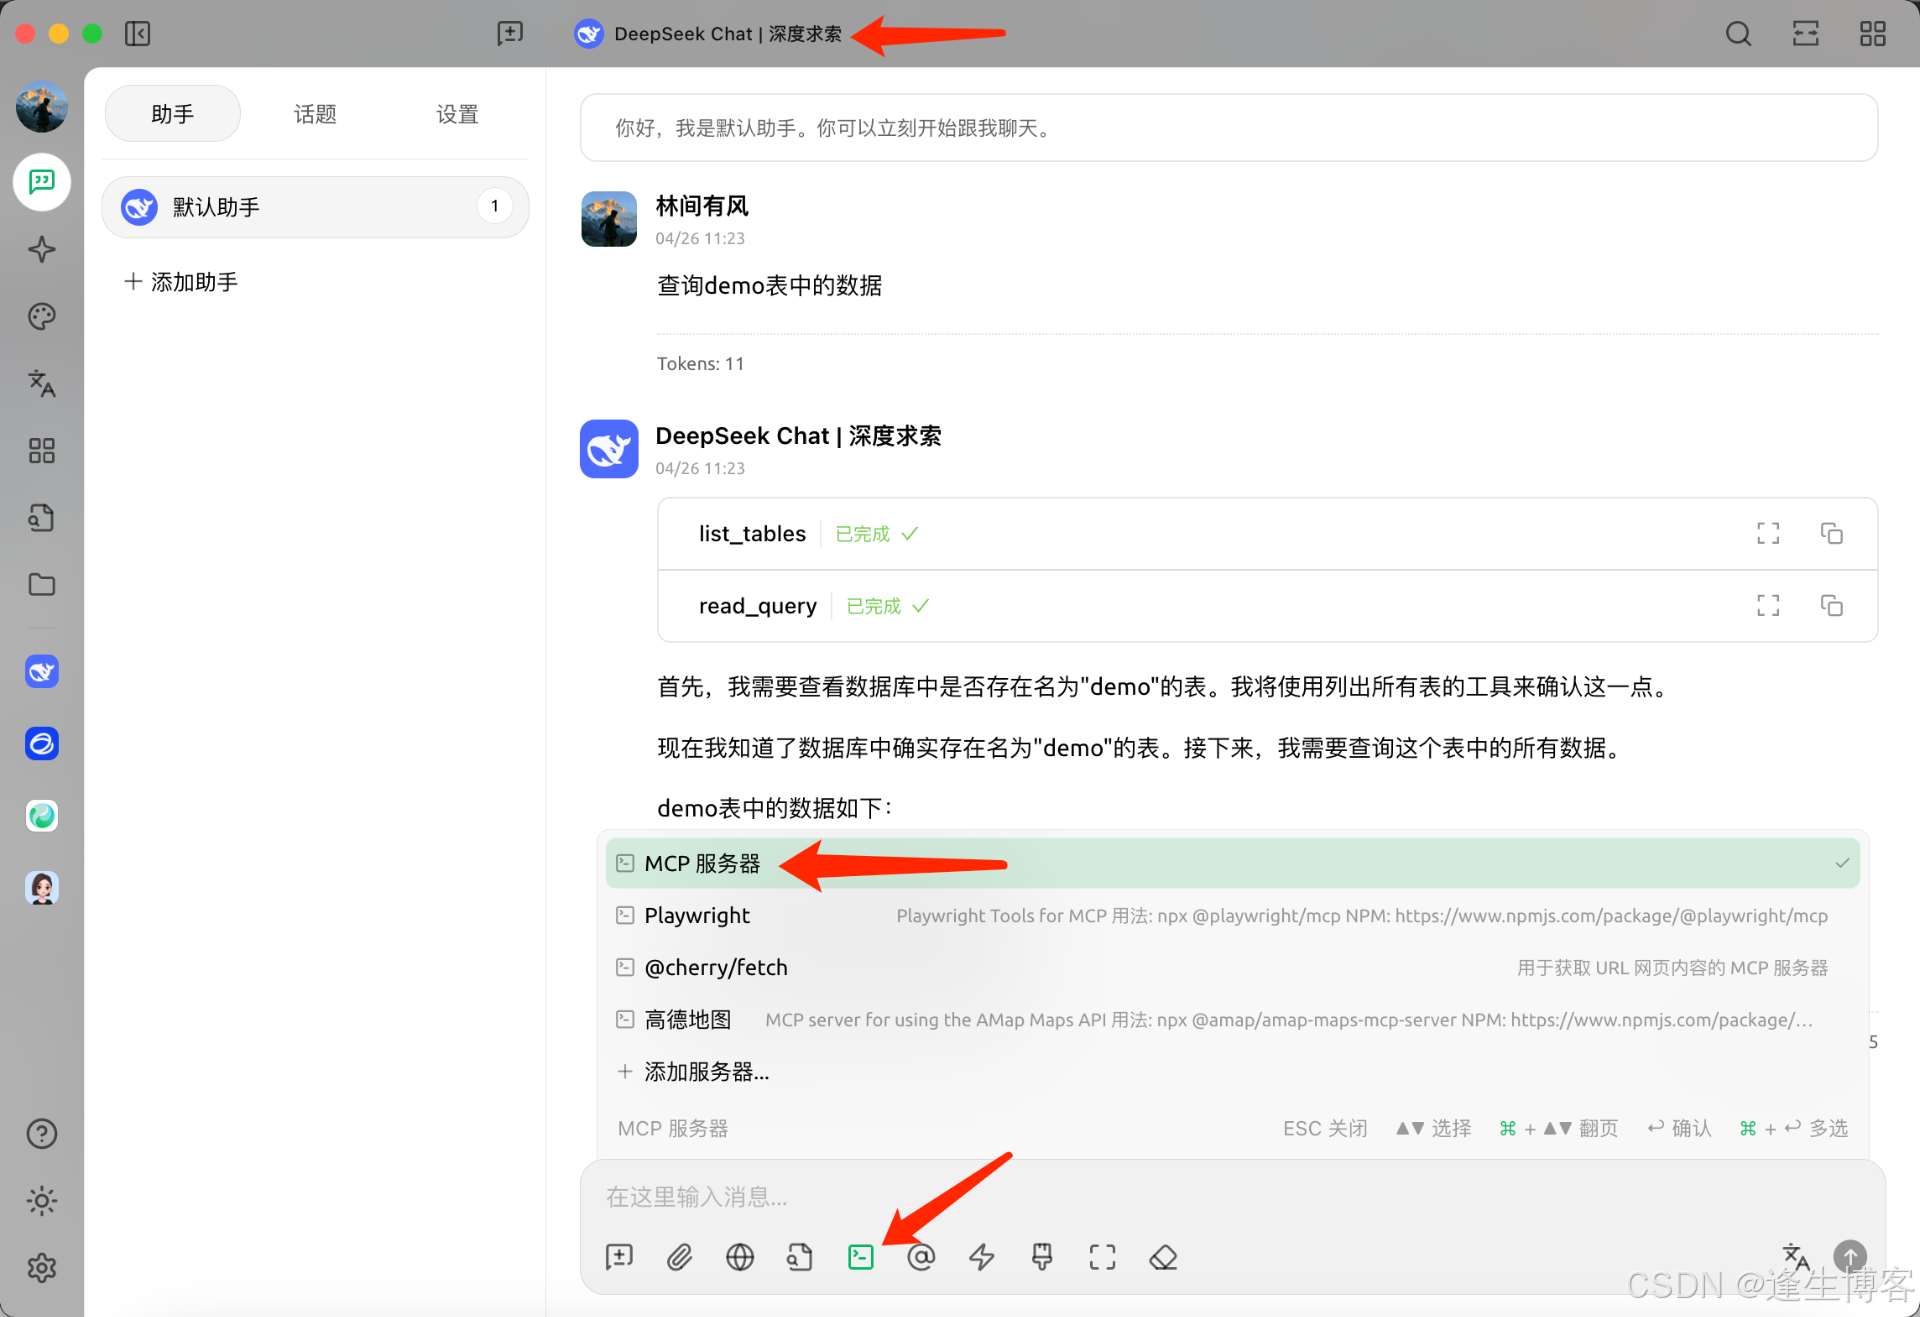This screenshot has height=1317, width=1920.
Task: Select the @cherry/fetch server option
Action: pyautogui.click(x=716, y=967)
